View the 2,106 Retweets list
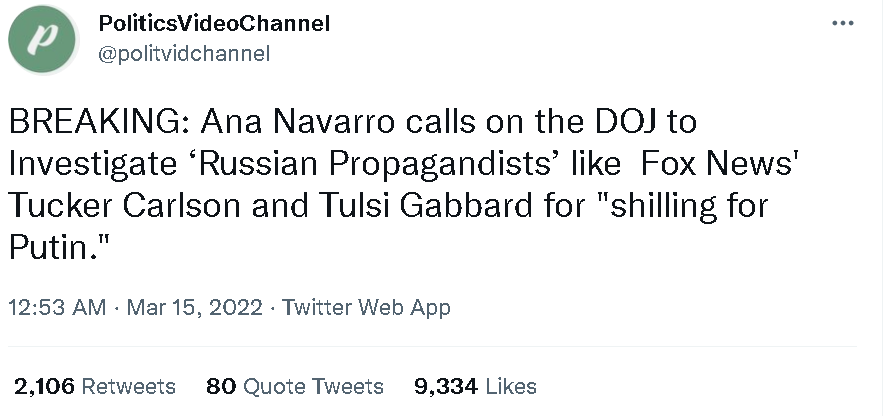Screen dimensions: 887x416 tap(95, 386)
